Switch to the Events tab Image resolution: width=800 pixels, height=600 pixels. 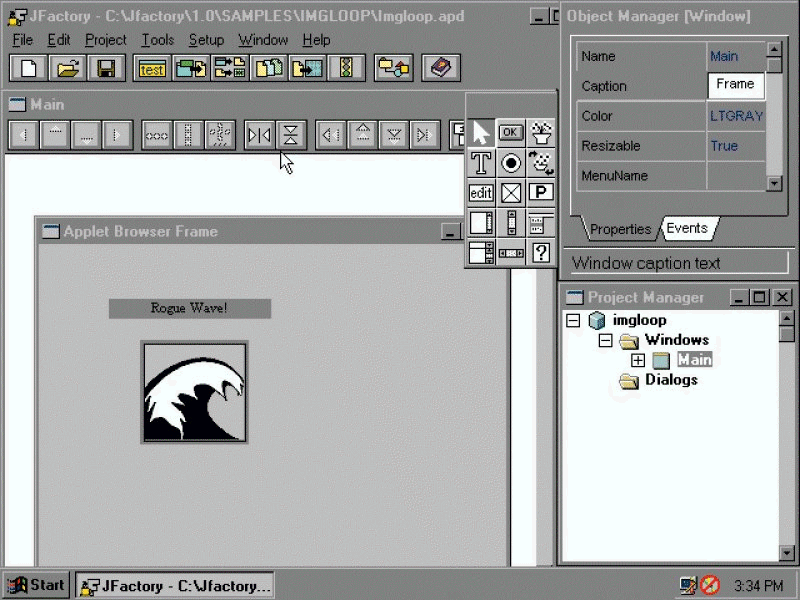click(687, 228)
